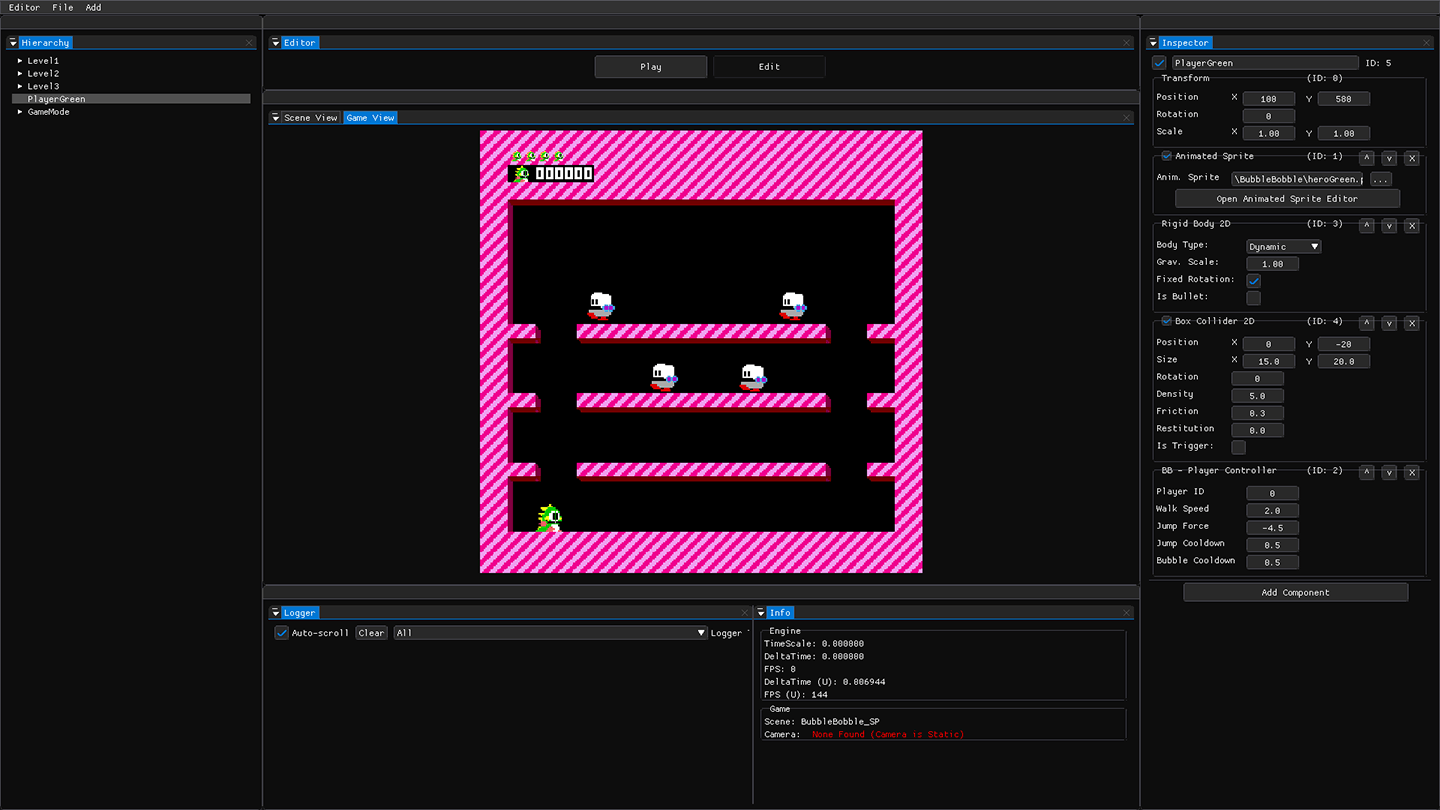Remove the Rigid Body 2D component
This screenshot has height=810, width=1440.
1412,226
